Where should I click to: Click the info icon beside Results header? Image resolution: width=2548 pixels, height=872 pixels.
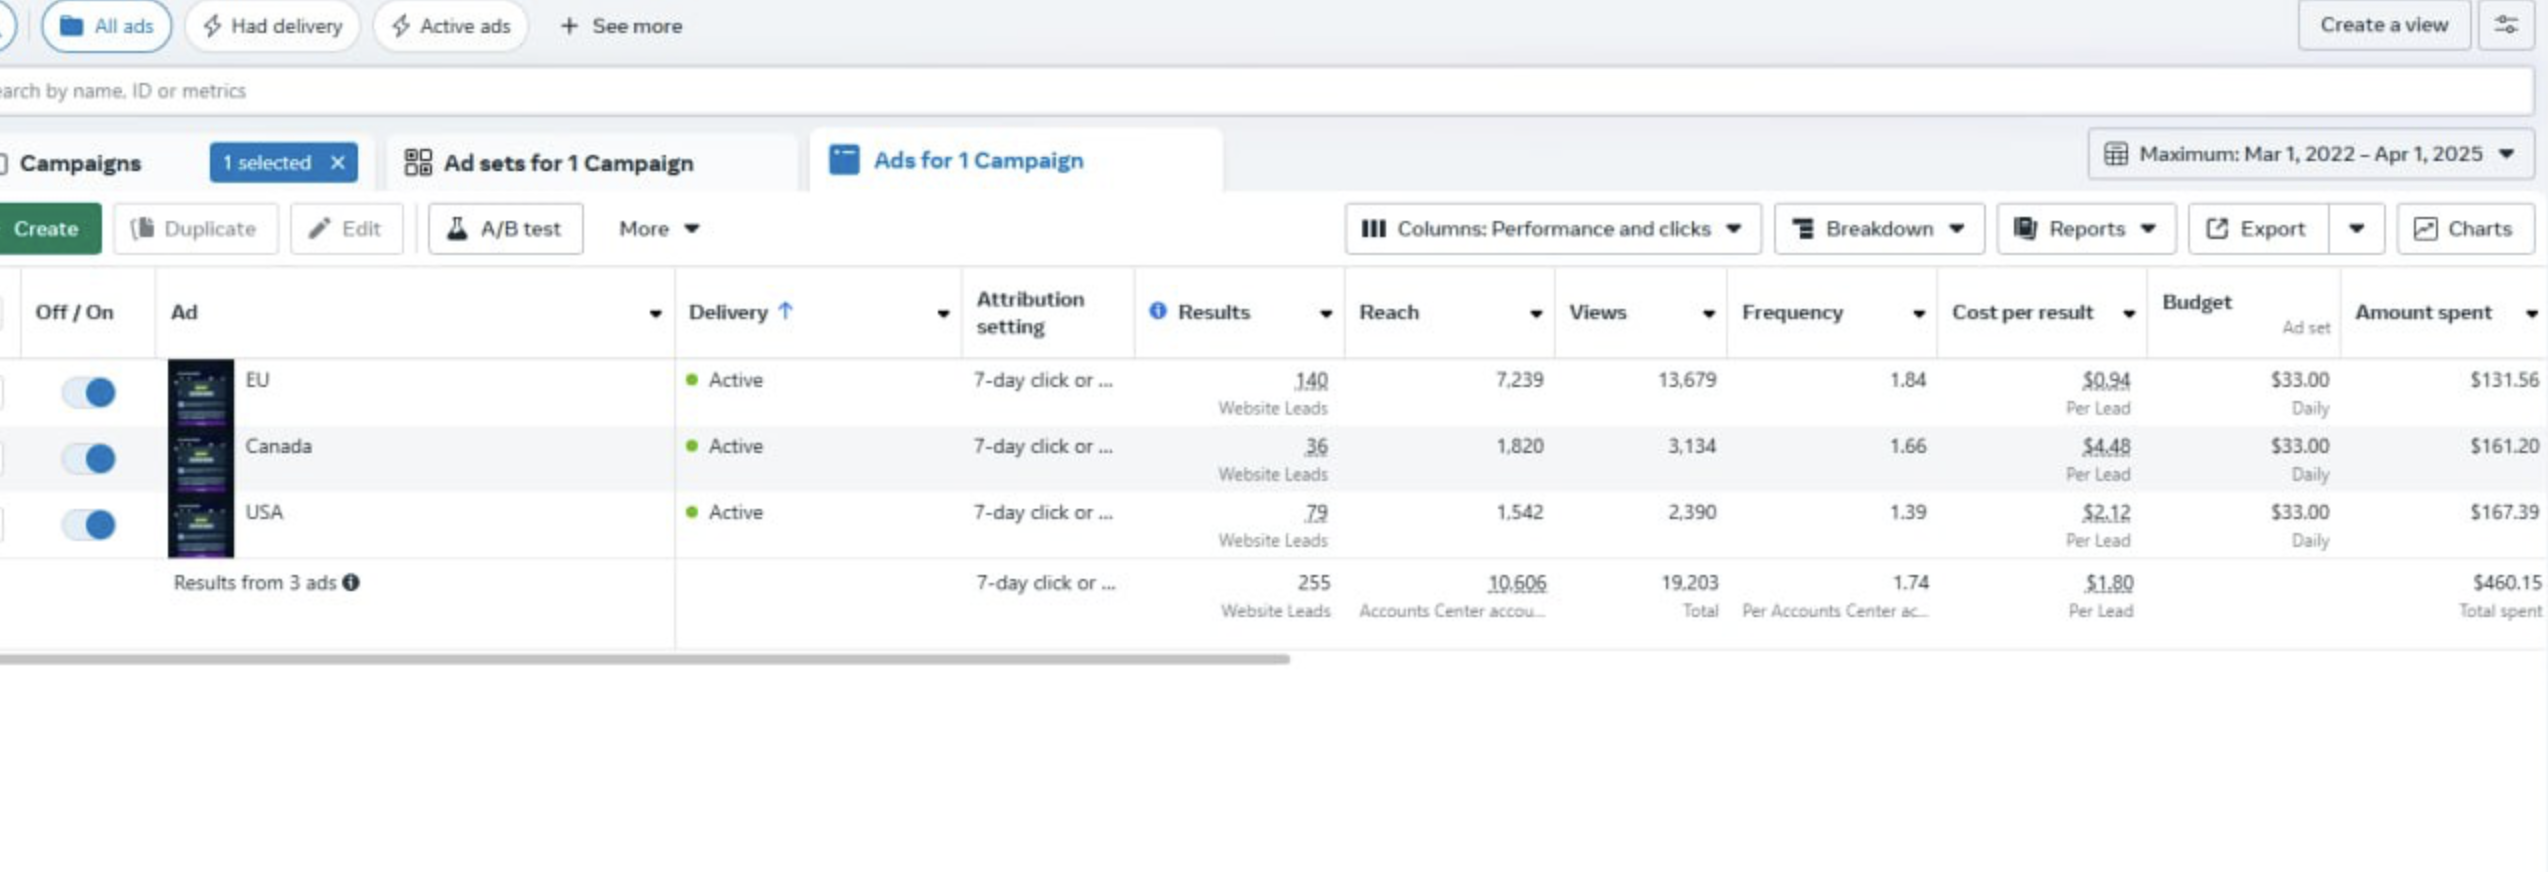click(1157, 311)
